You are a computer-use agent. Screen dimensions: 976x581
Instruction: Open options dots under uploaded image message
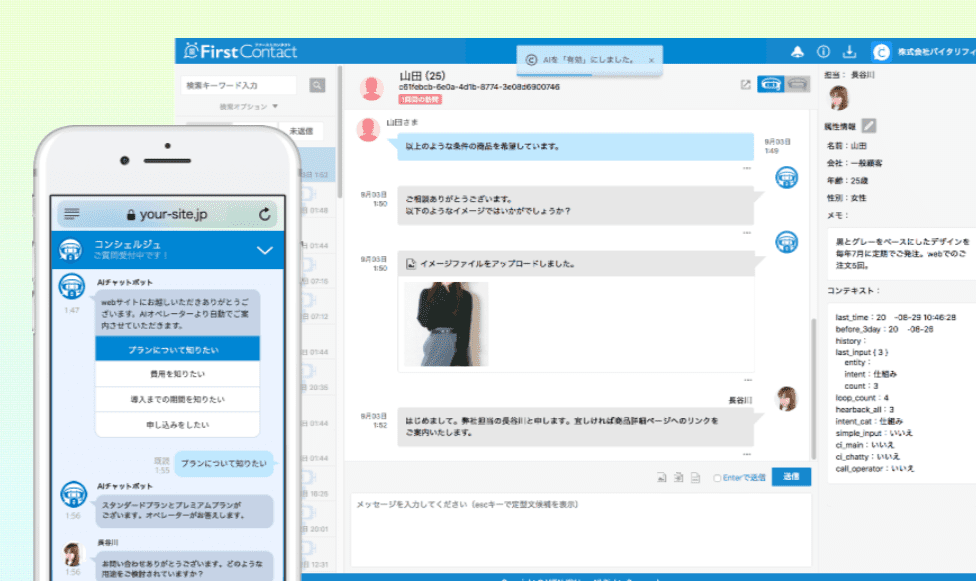(748, 380)
